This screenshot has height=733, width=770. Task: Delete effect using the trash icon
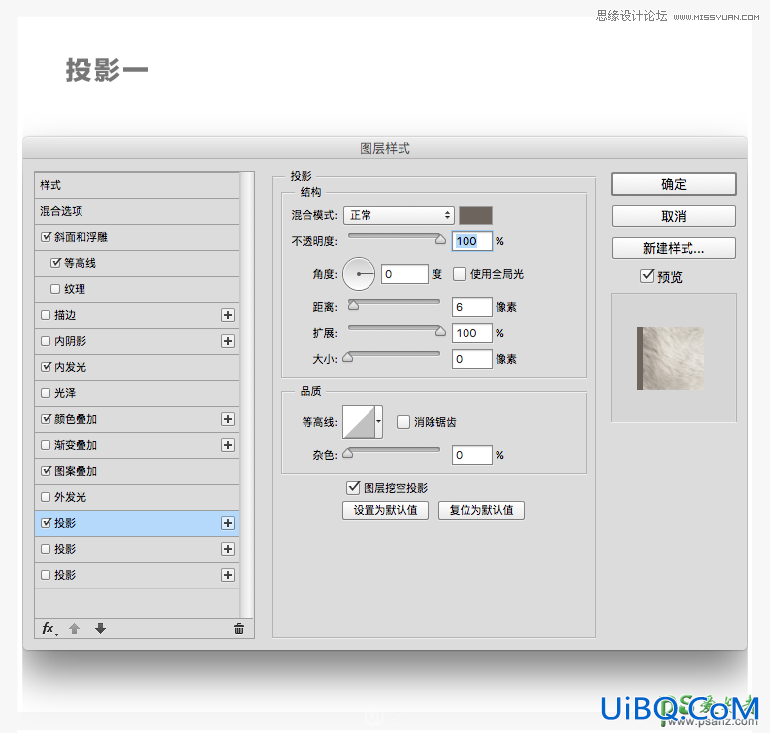[x=239, y=628]
